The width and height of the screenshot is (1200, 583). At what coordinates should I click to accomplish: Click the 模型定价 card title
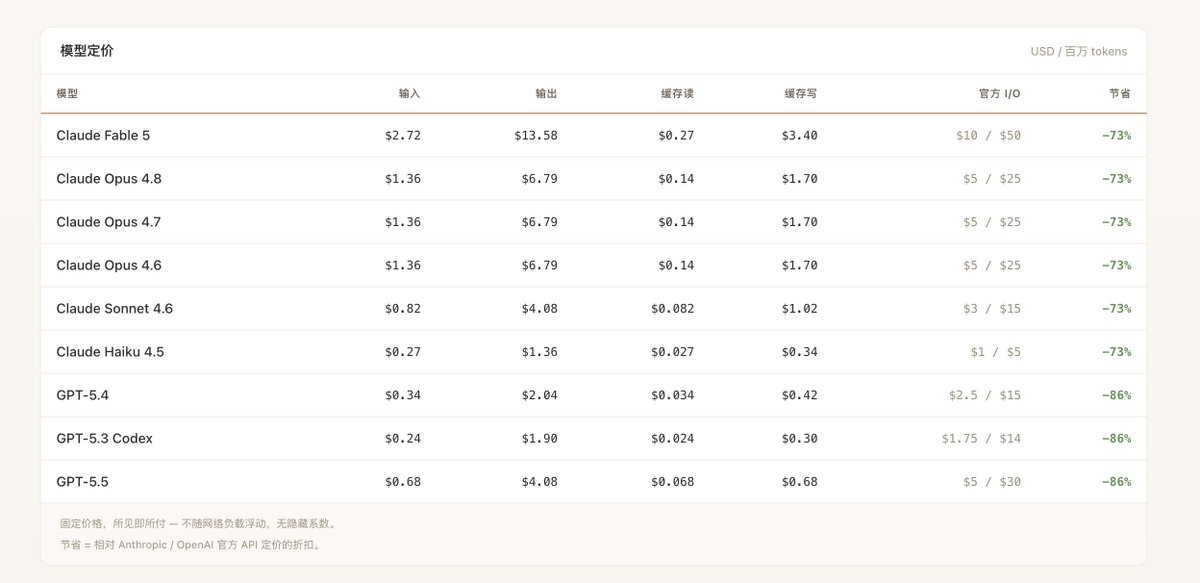(87, 50)
